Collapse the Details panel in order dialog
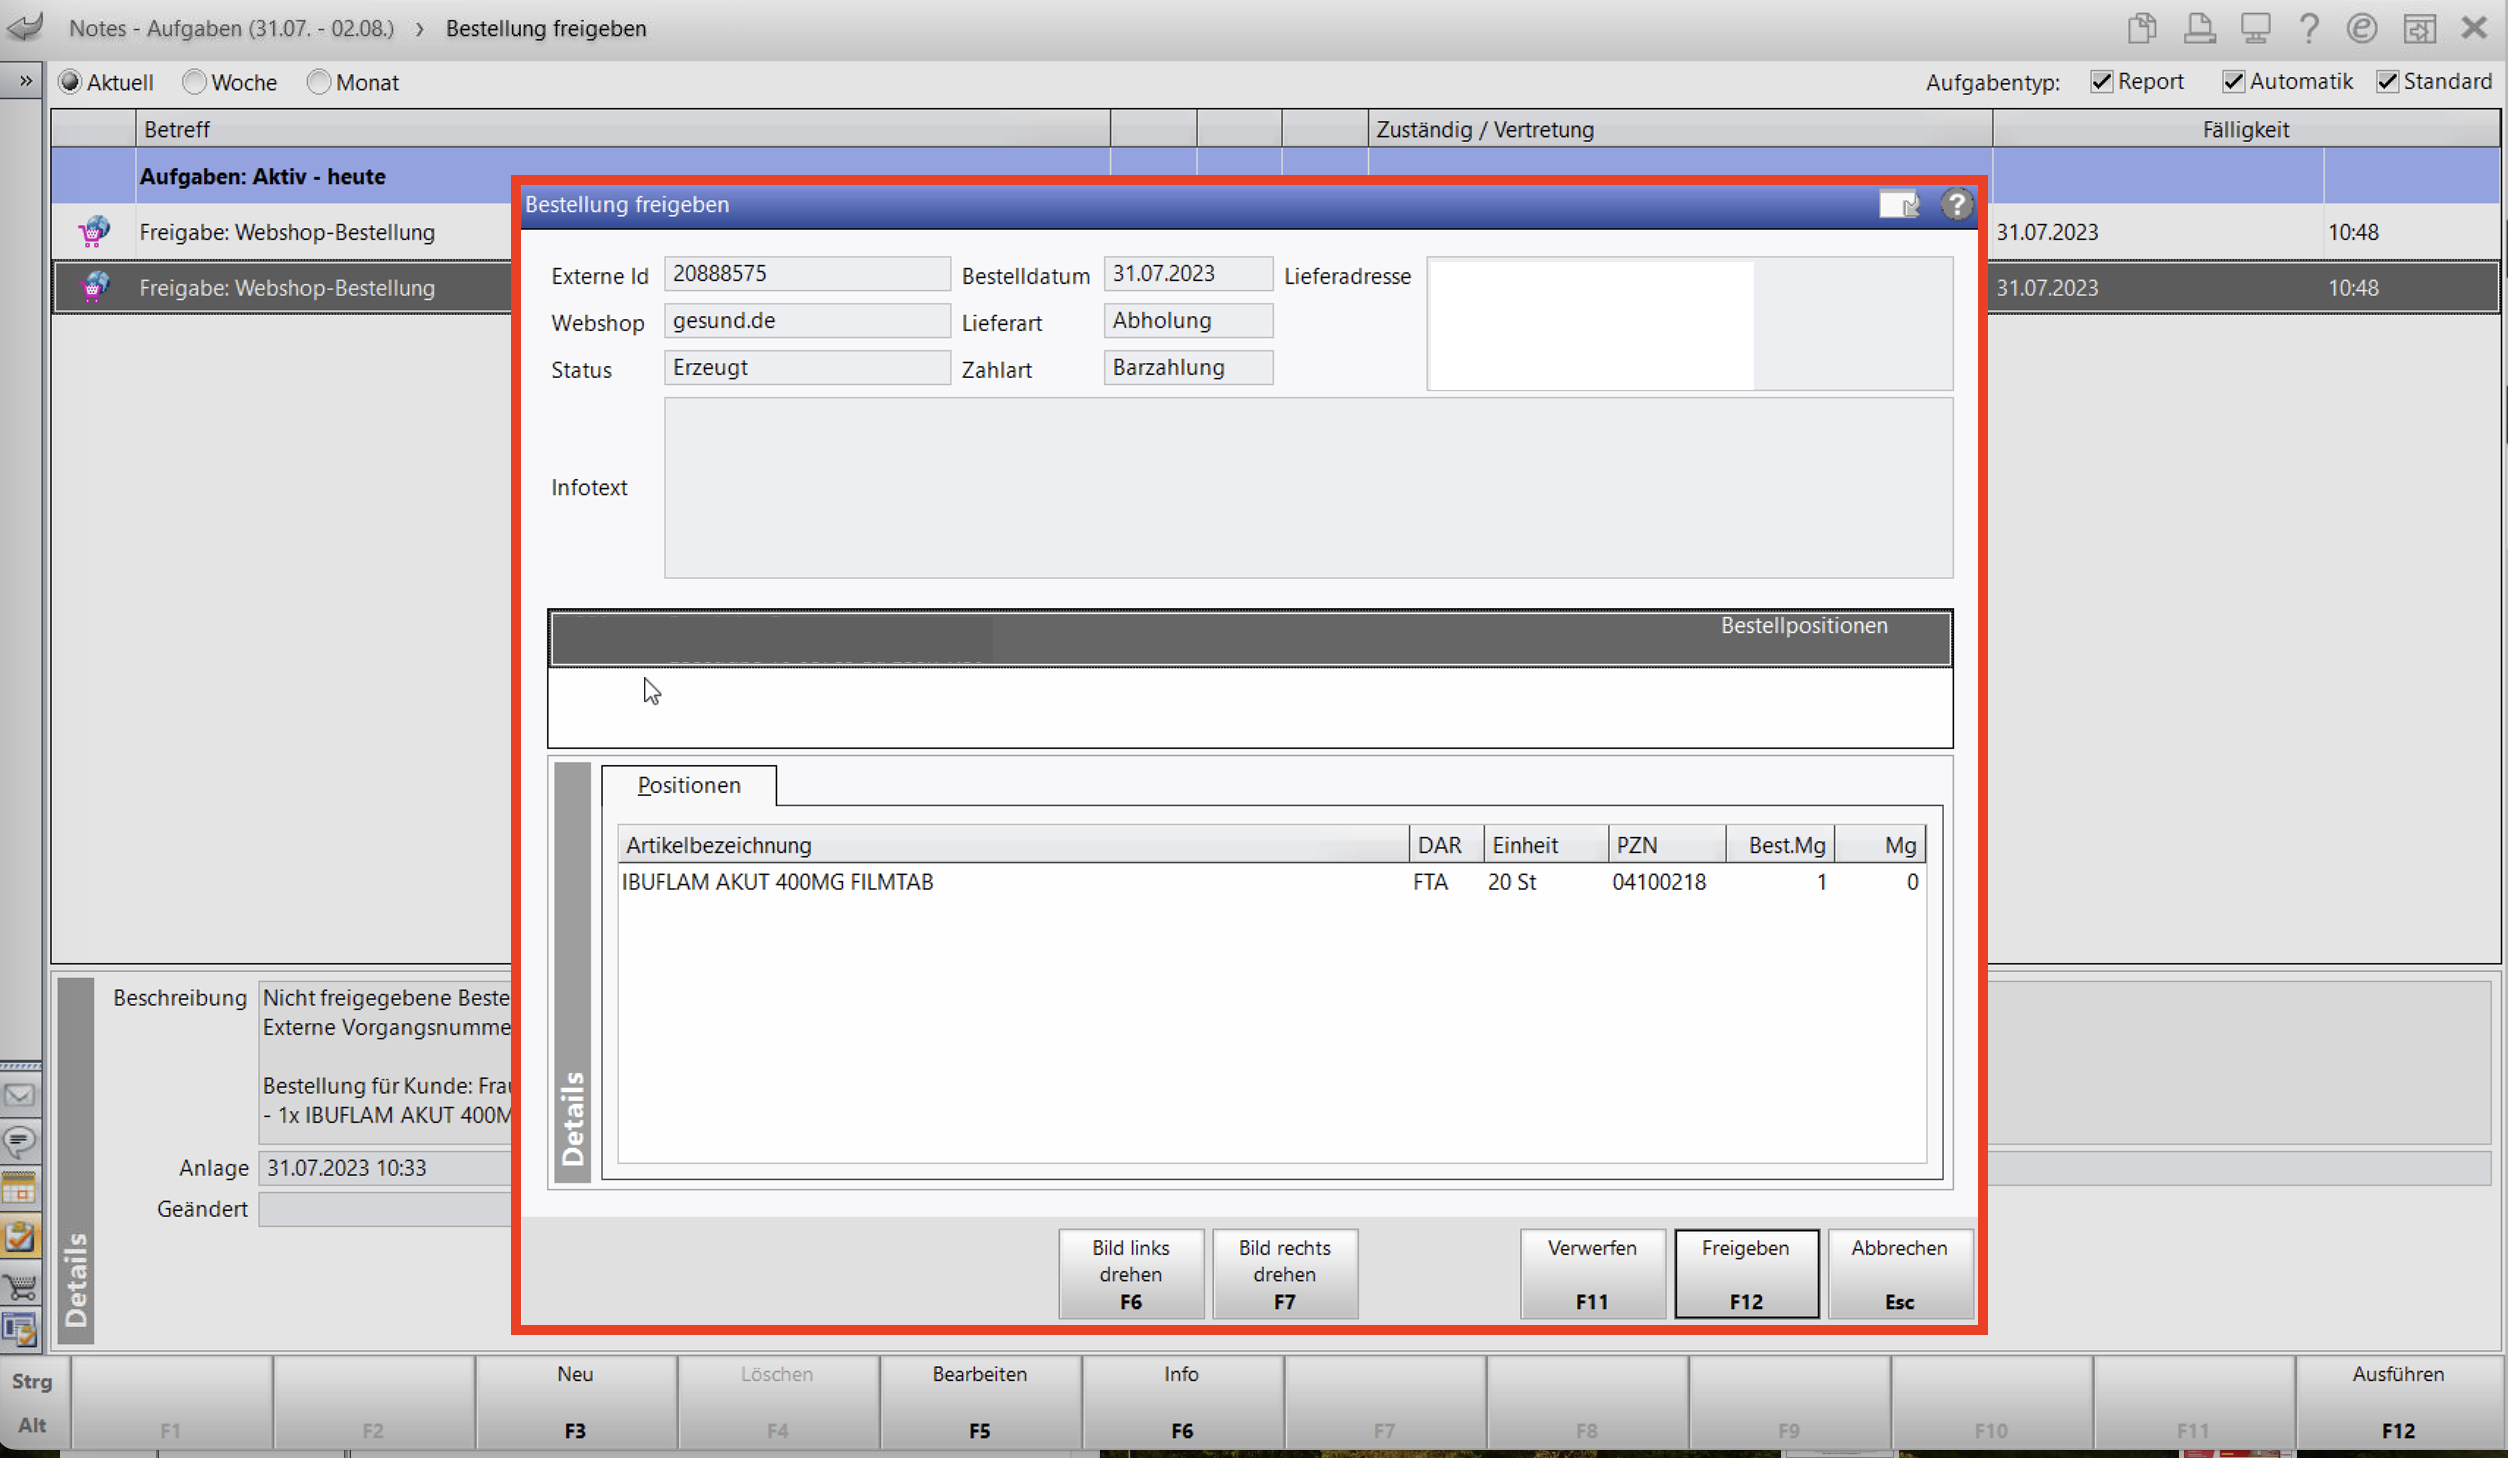Image resolution: width=2508 pixels, height=1458 pixels. (x=573, y=972)
